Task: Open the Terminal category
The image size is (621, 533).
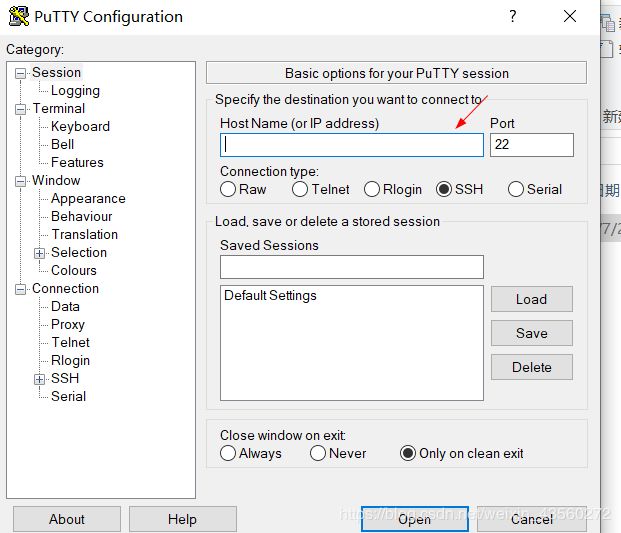Action: point(59,109)
